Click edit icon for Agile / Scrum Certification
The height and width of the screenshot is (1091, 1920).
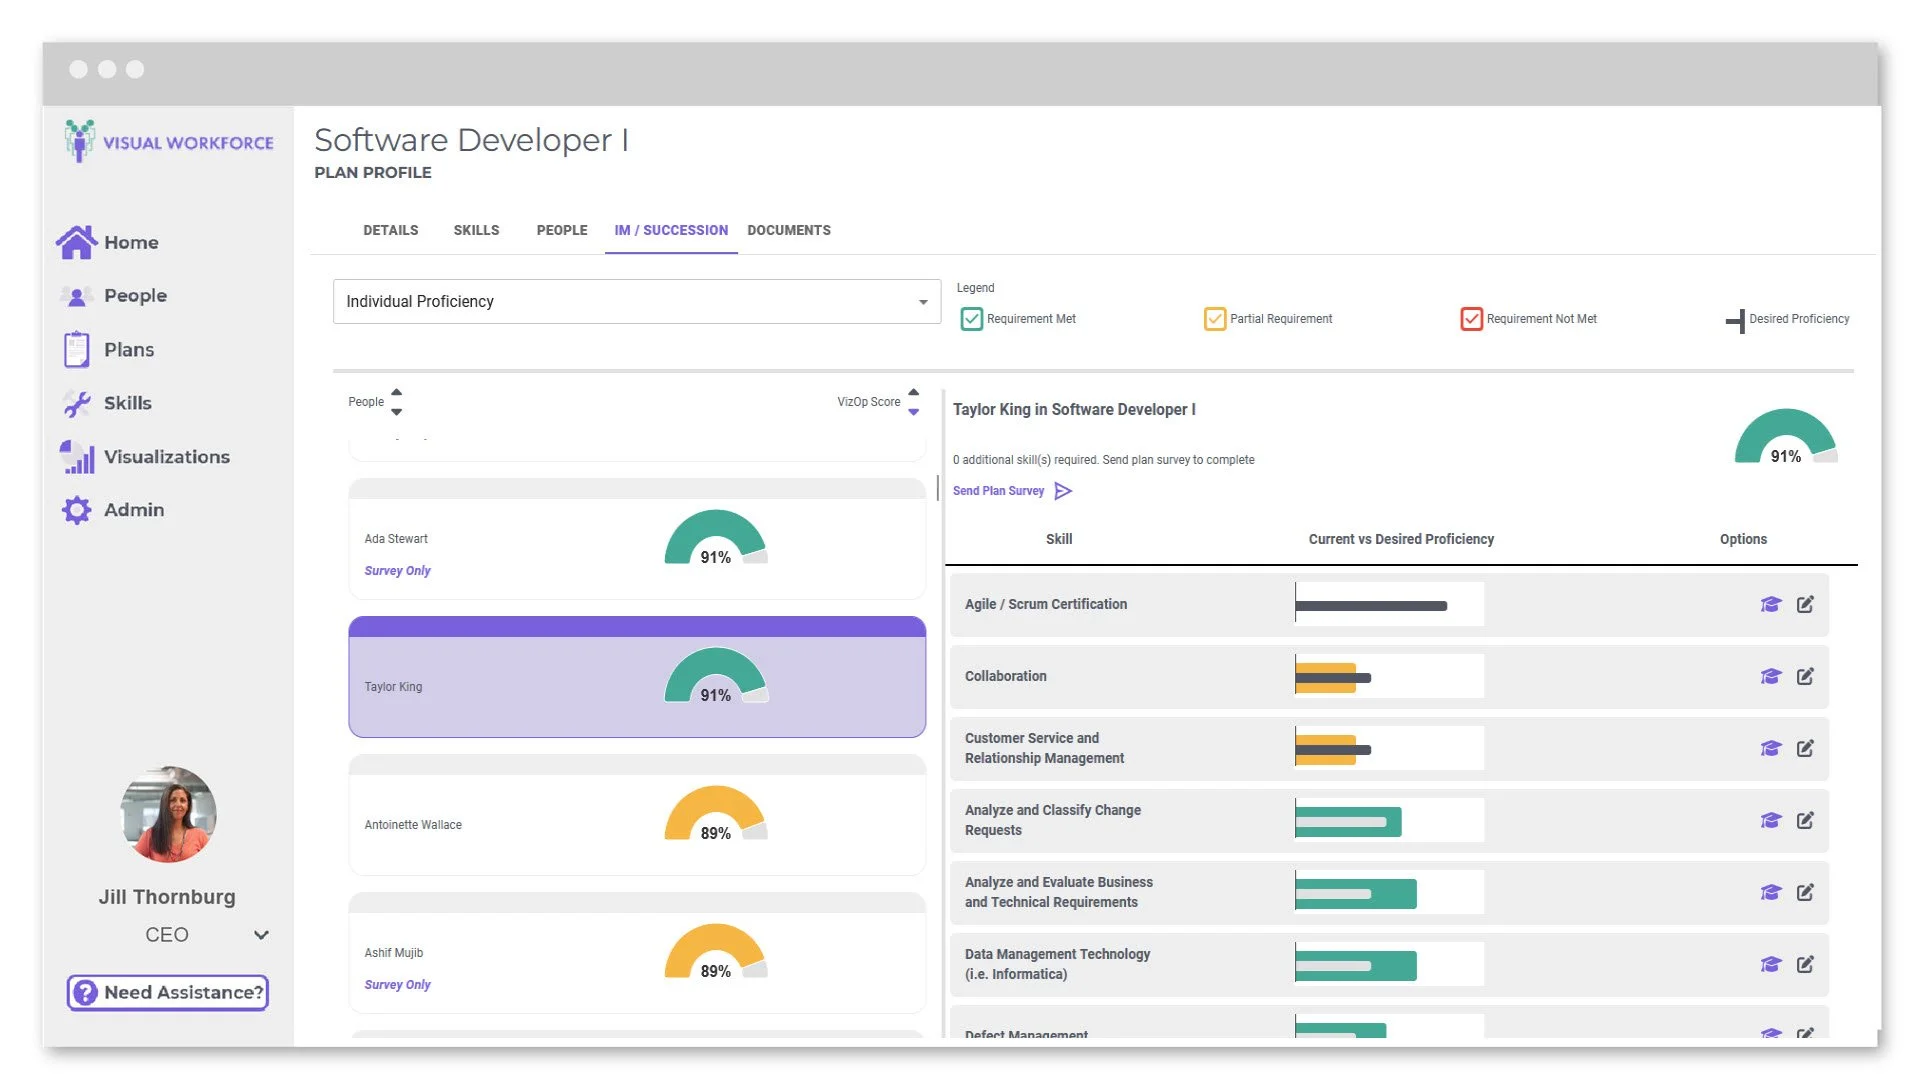pos(1804,604)
